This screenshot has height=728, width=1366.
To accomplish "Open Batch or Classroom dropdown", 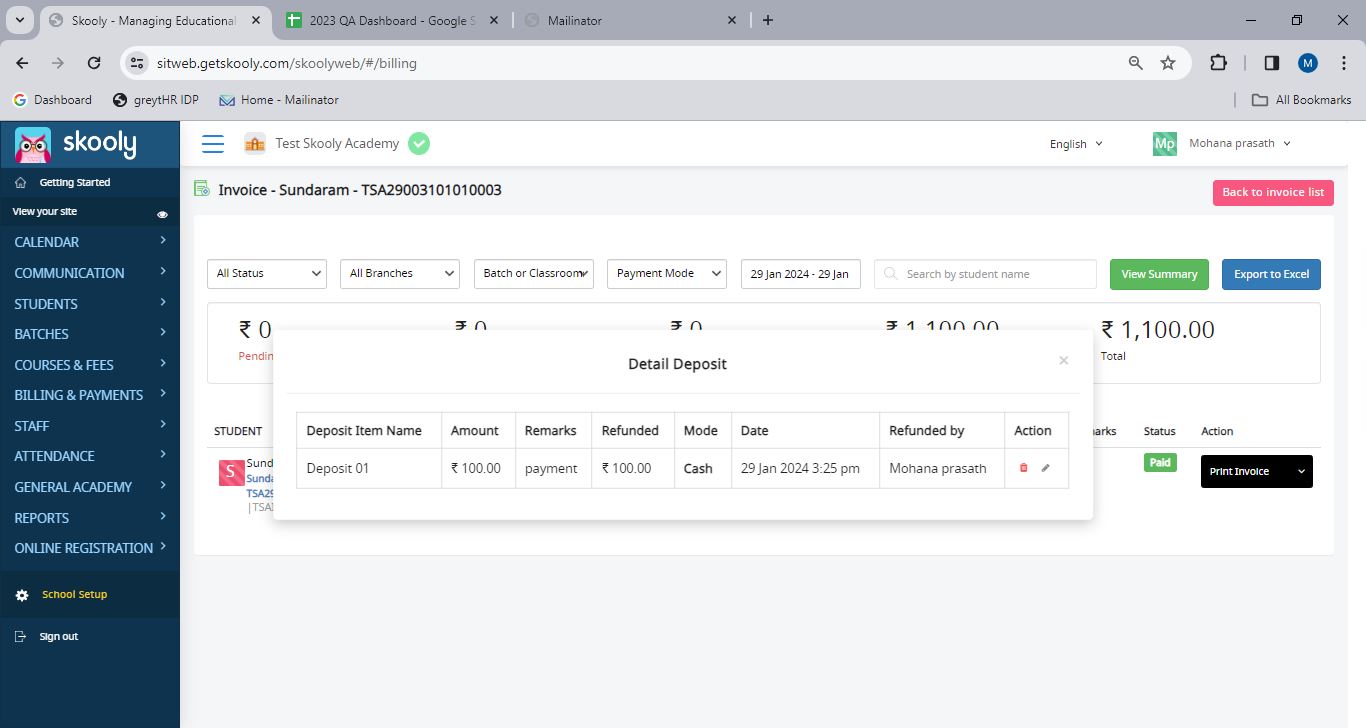I will pos(534,274).
